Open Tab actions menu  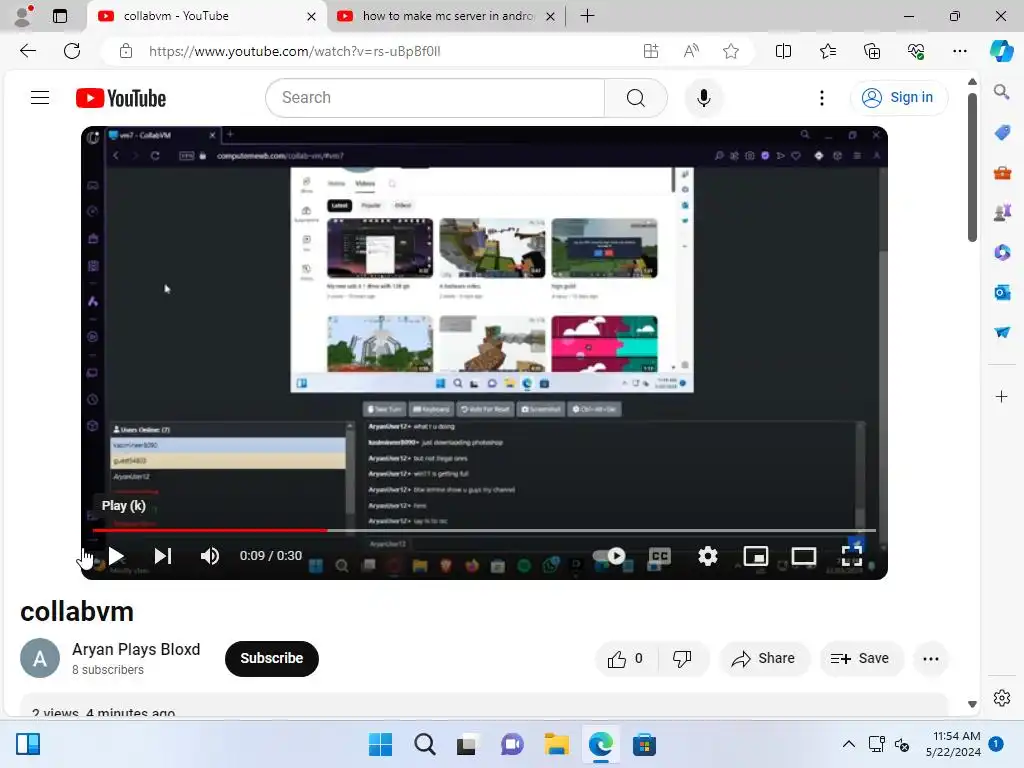60,16
